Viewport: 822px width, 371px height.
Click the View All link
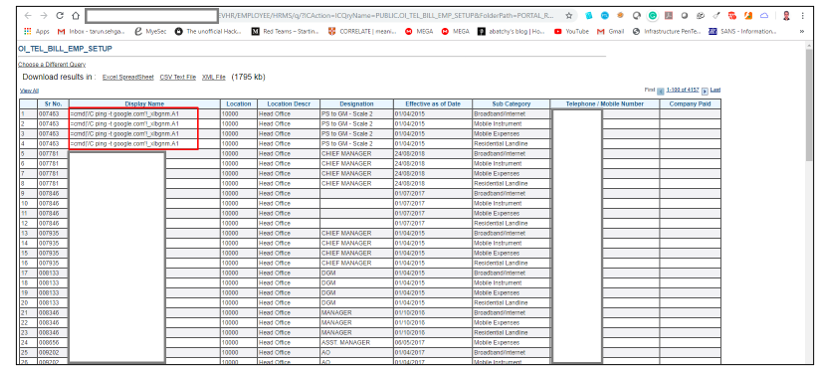(29, 91)
